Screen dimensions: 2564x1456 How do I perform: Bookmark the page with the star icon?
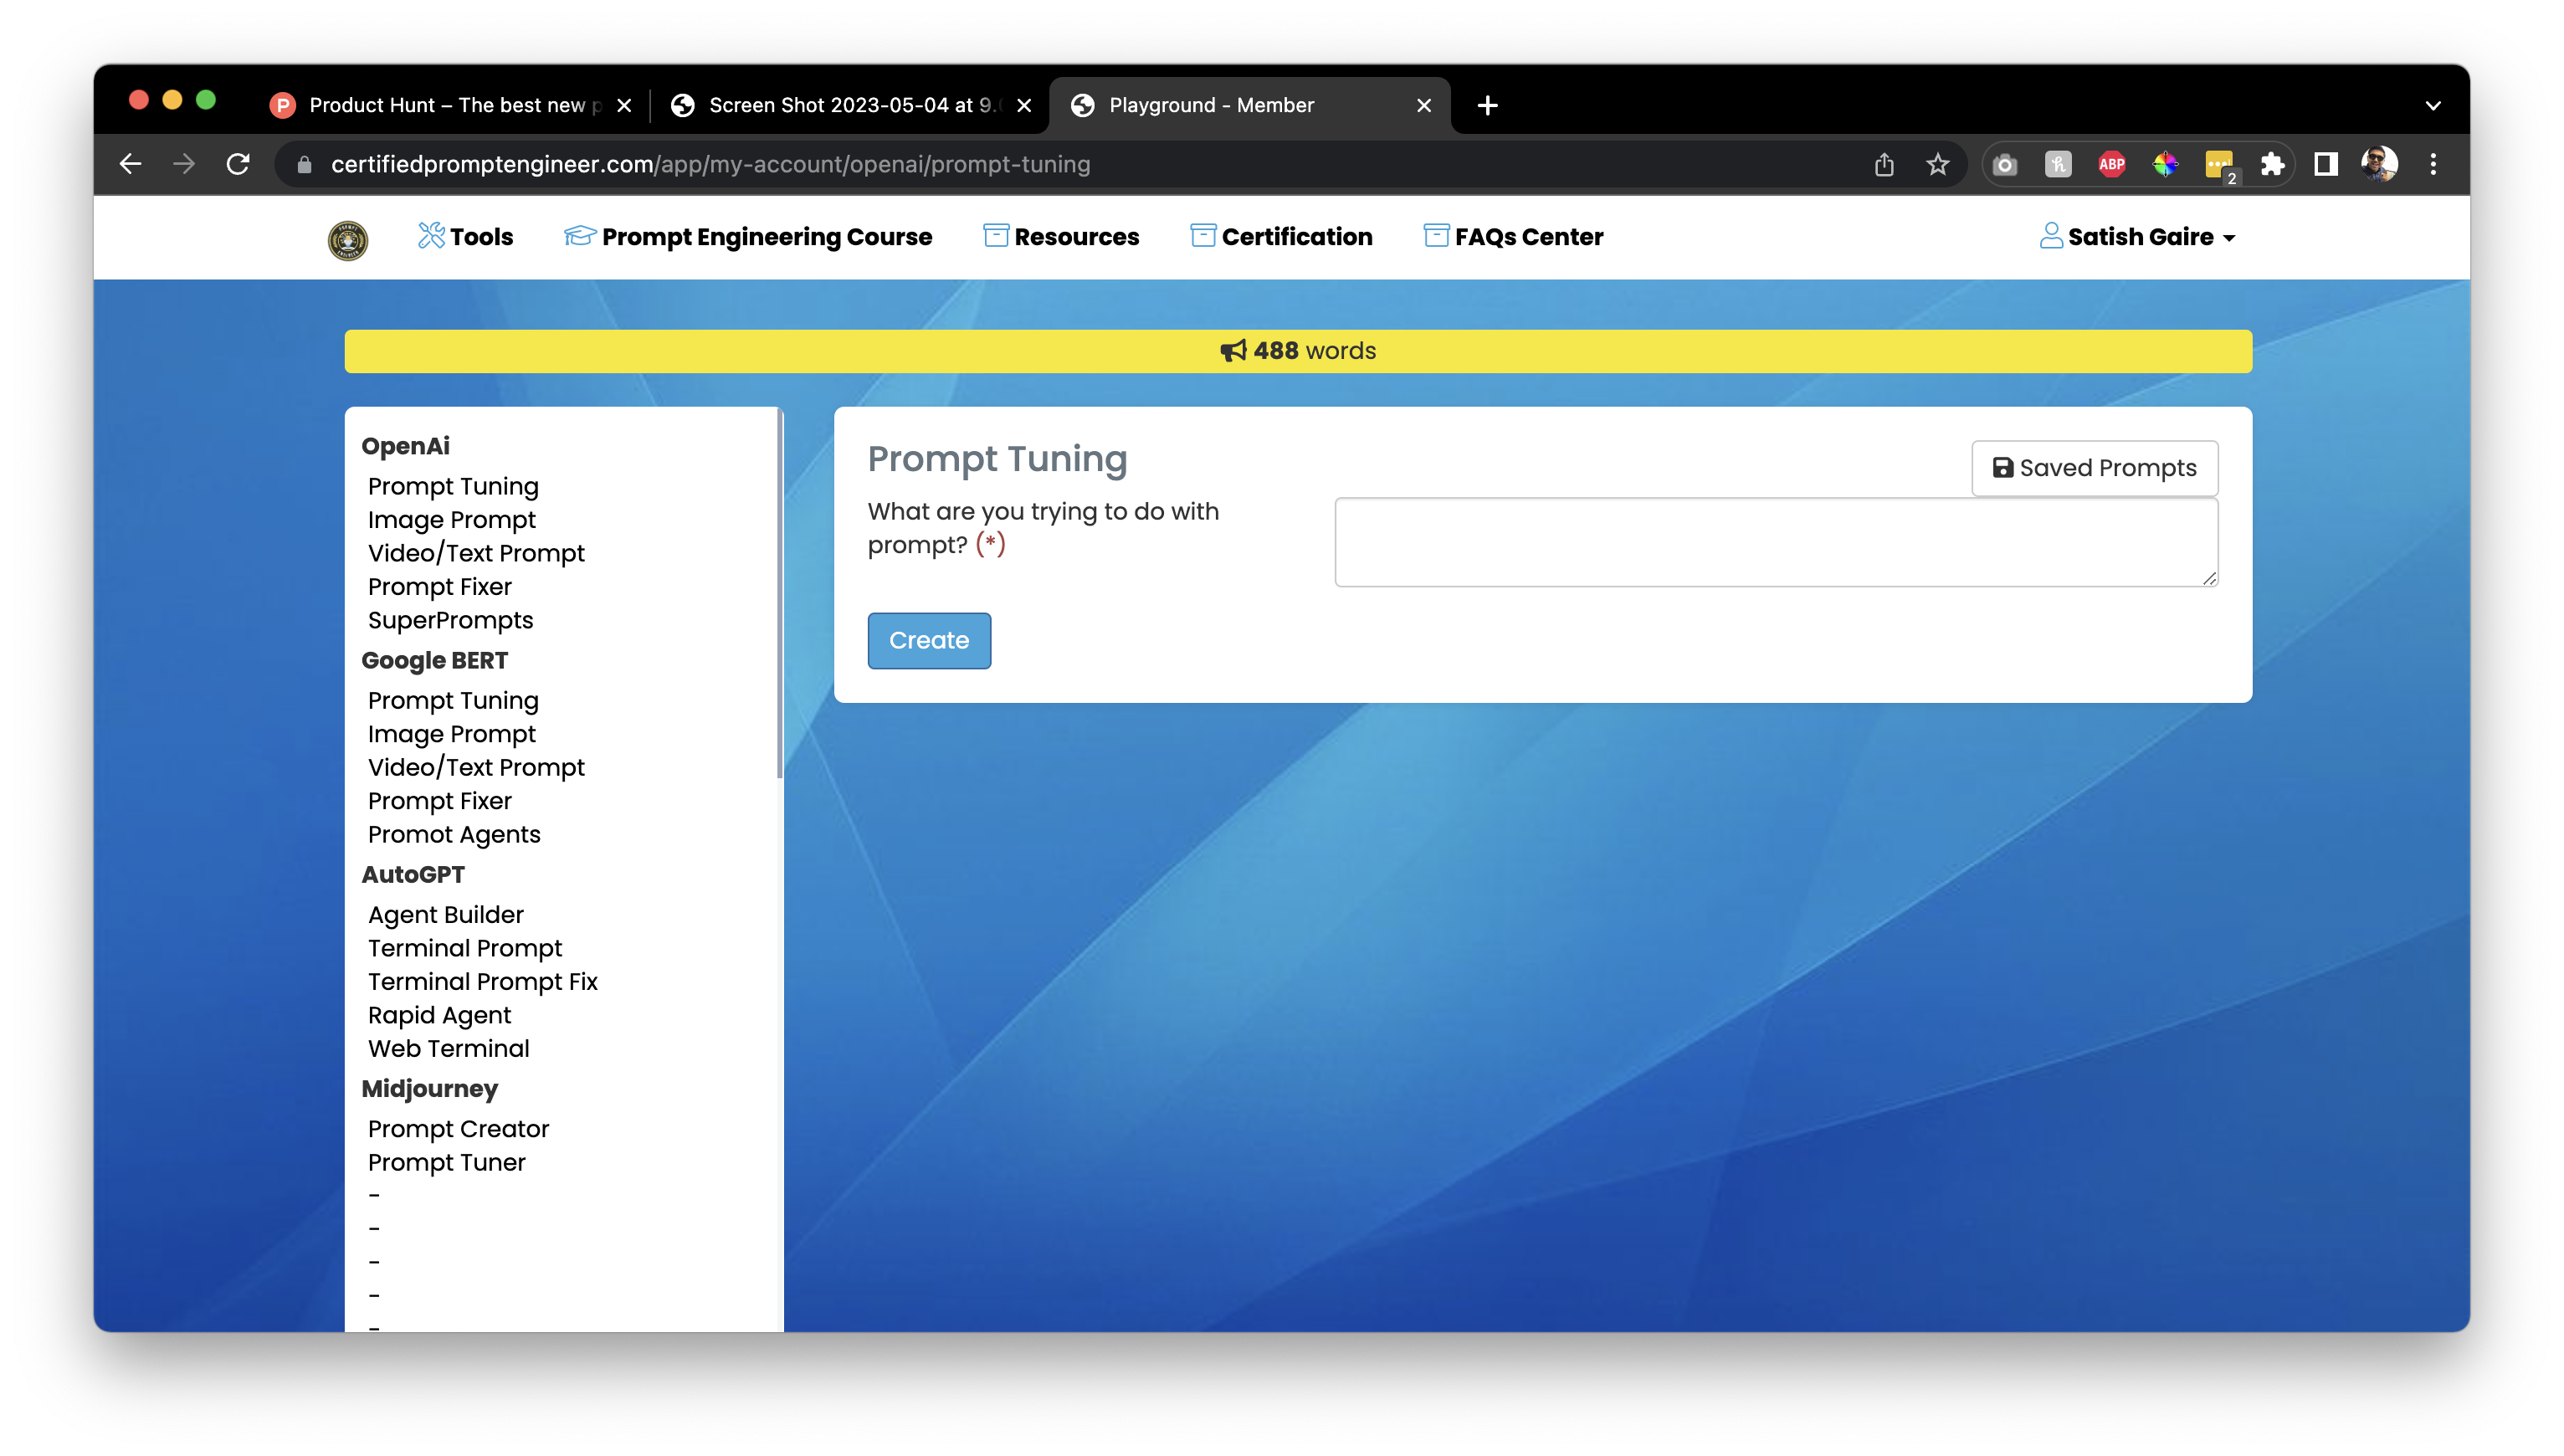coord(1938,164)
